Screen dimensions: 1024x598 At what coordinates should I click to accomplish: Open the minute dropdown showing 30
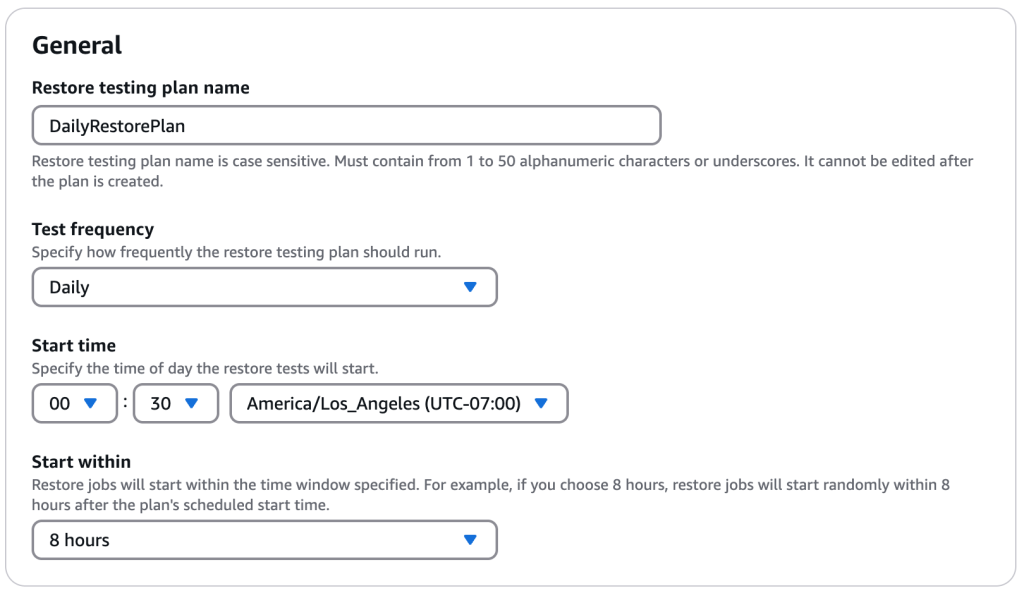tap(176, 403)
